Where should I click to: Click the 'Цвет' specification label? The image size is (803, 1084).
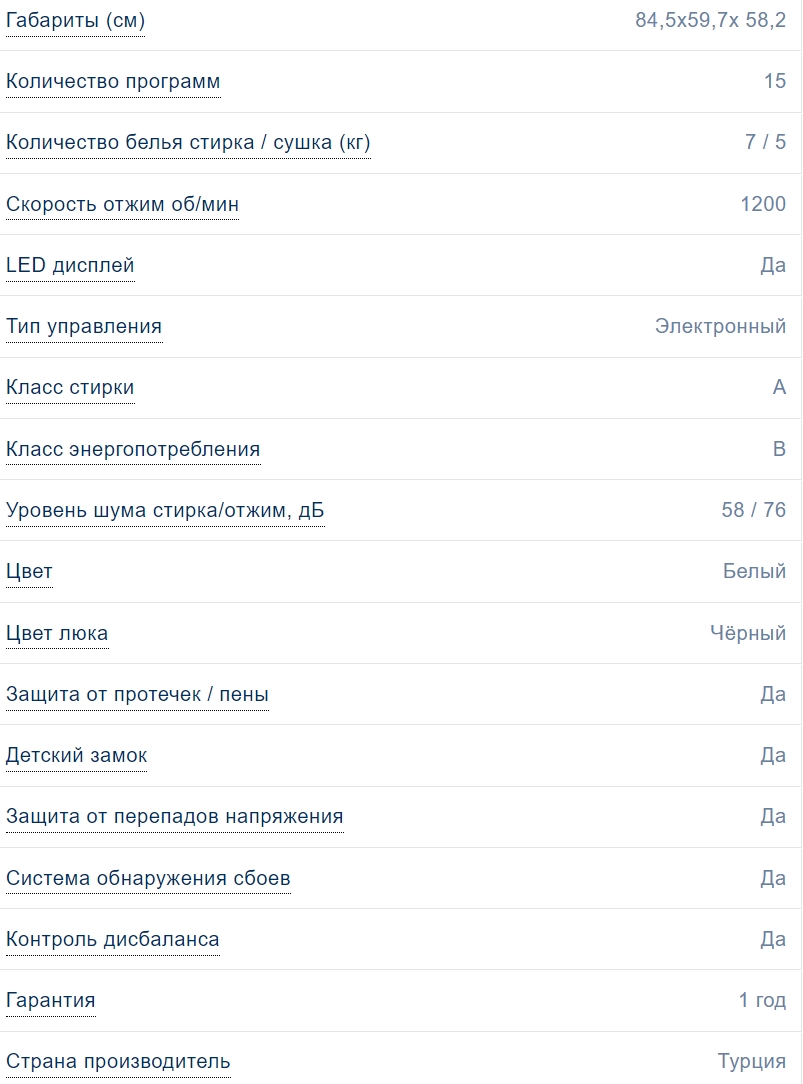pos(29,571)
